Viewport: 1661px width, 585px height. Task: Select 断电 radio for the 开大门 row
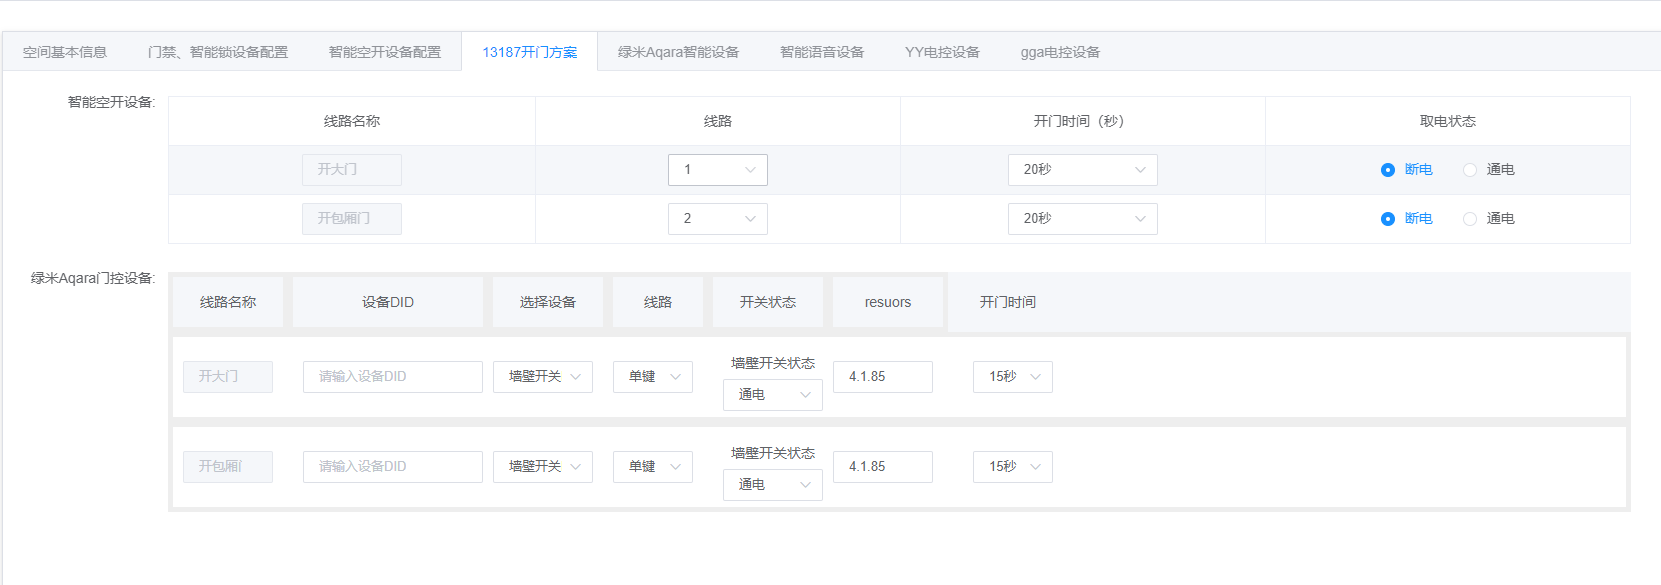click(1388, 170)
